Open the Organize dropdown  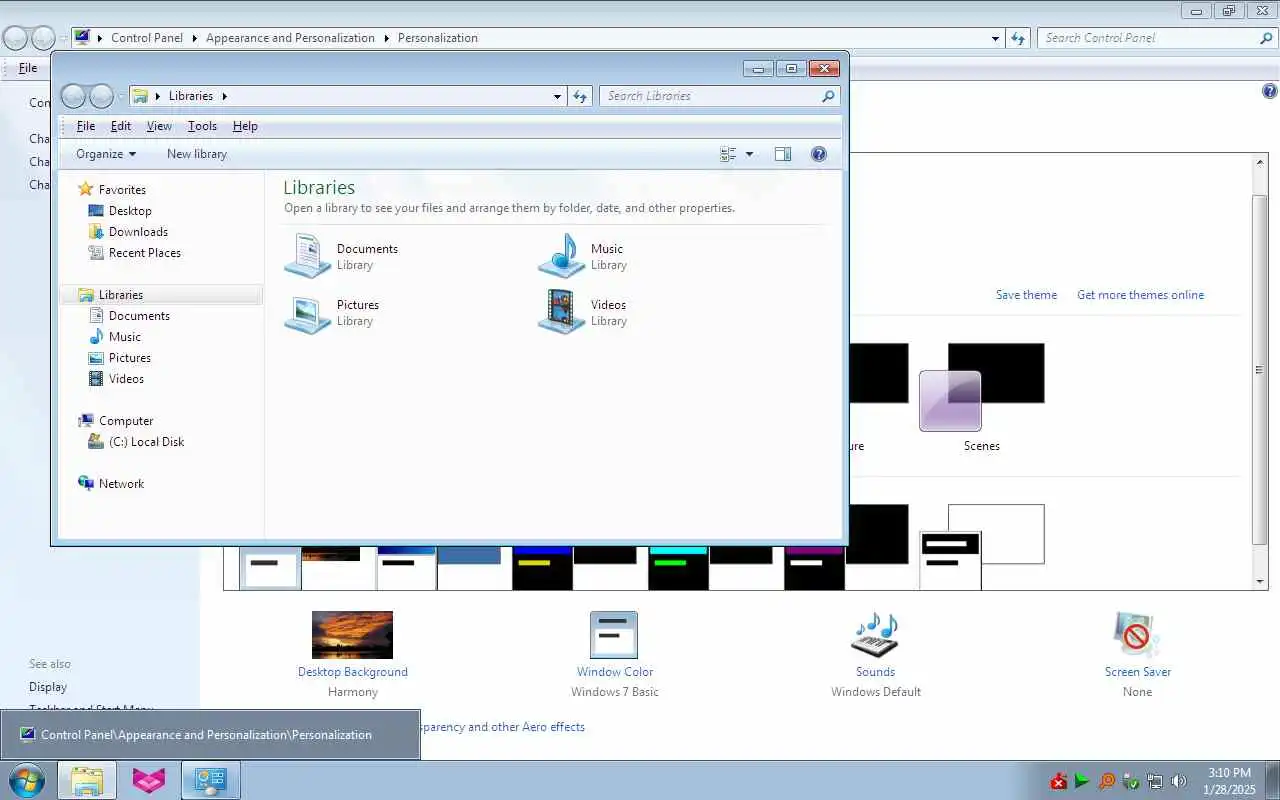tap(106, 154)
